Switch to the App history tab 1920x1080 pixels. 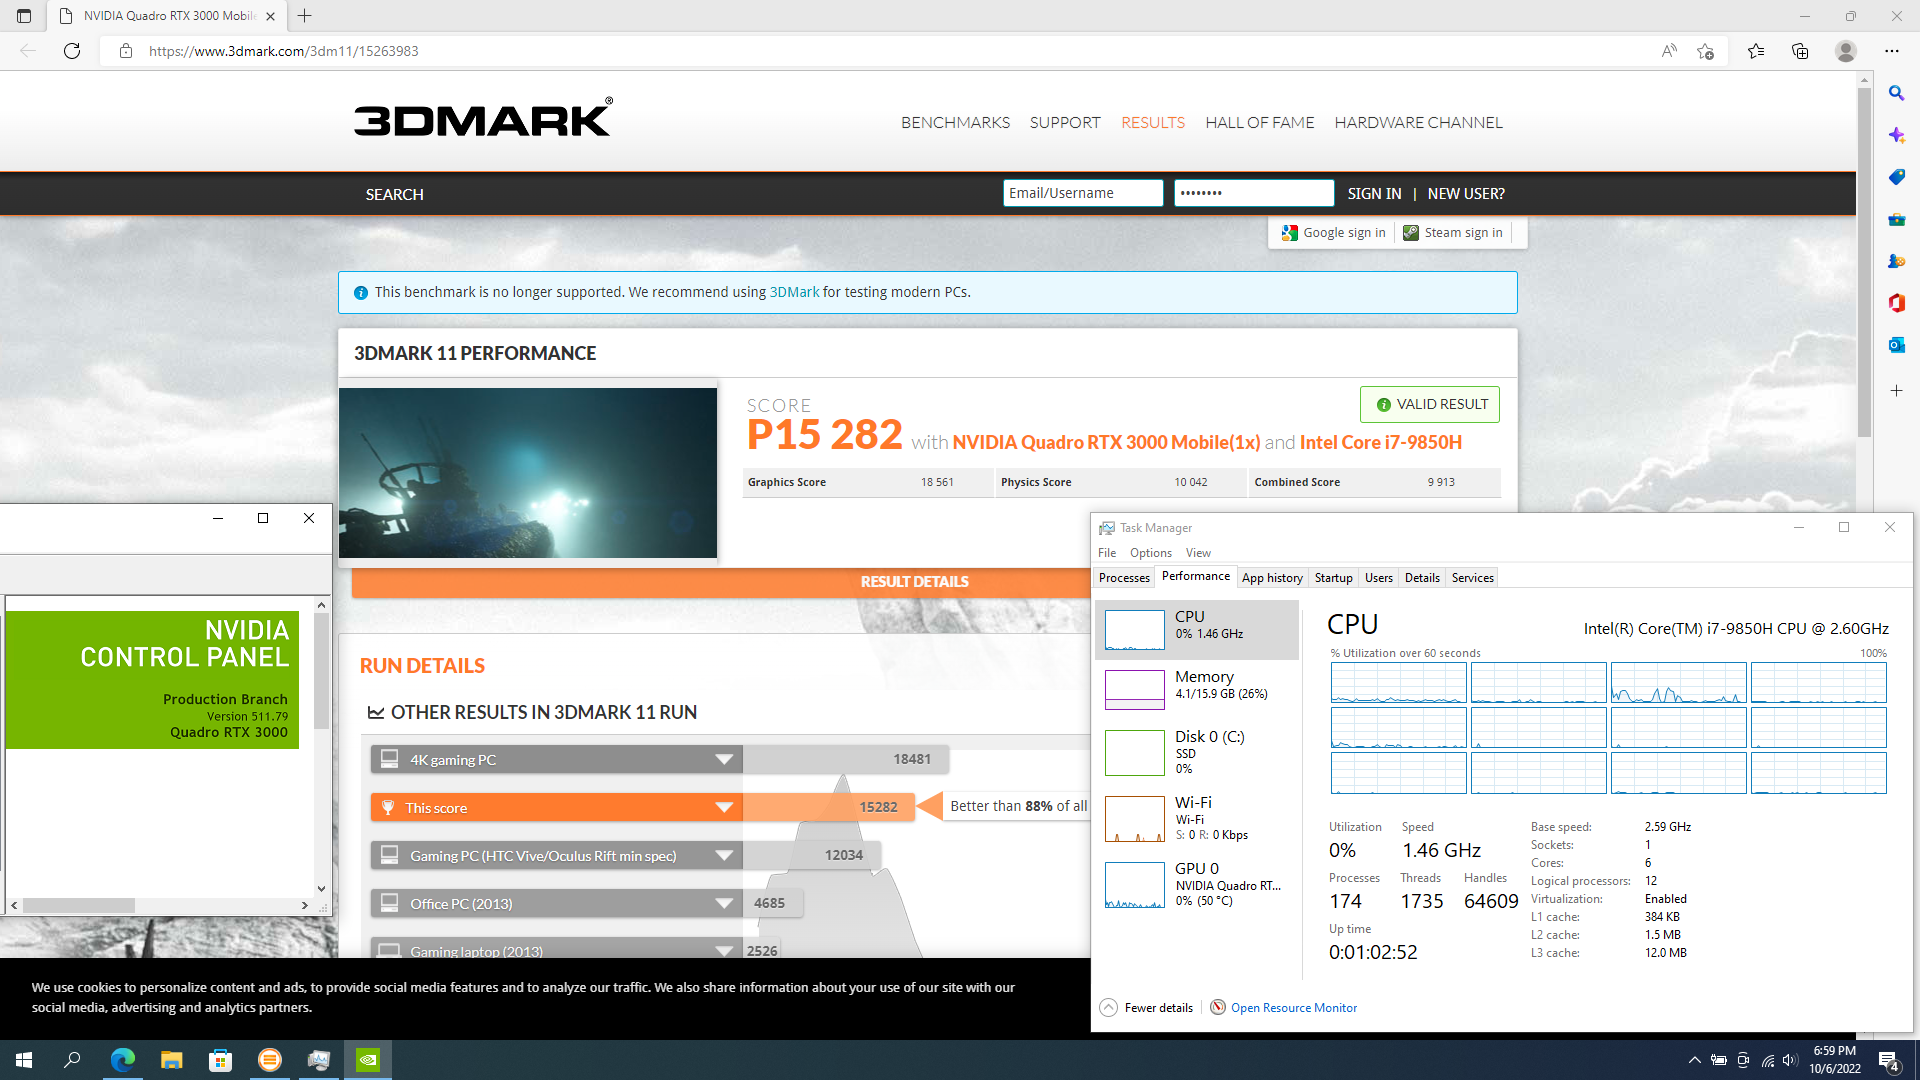pos(1272,578)
